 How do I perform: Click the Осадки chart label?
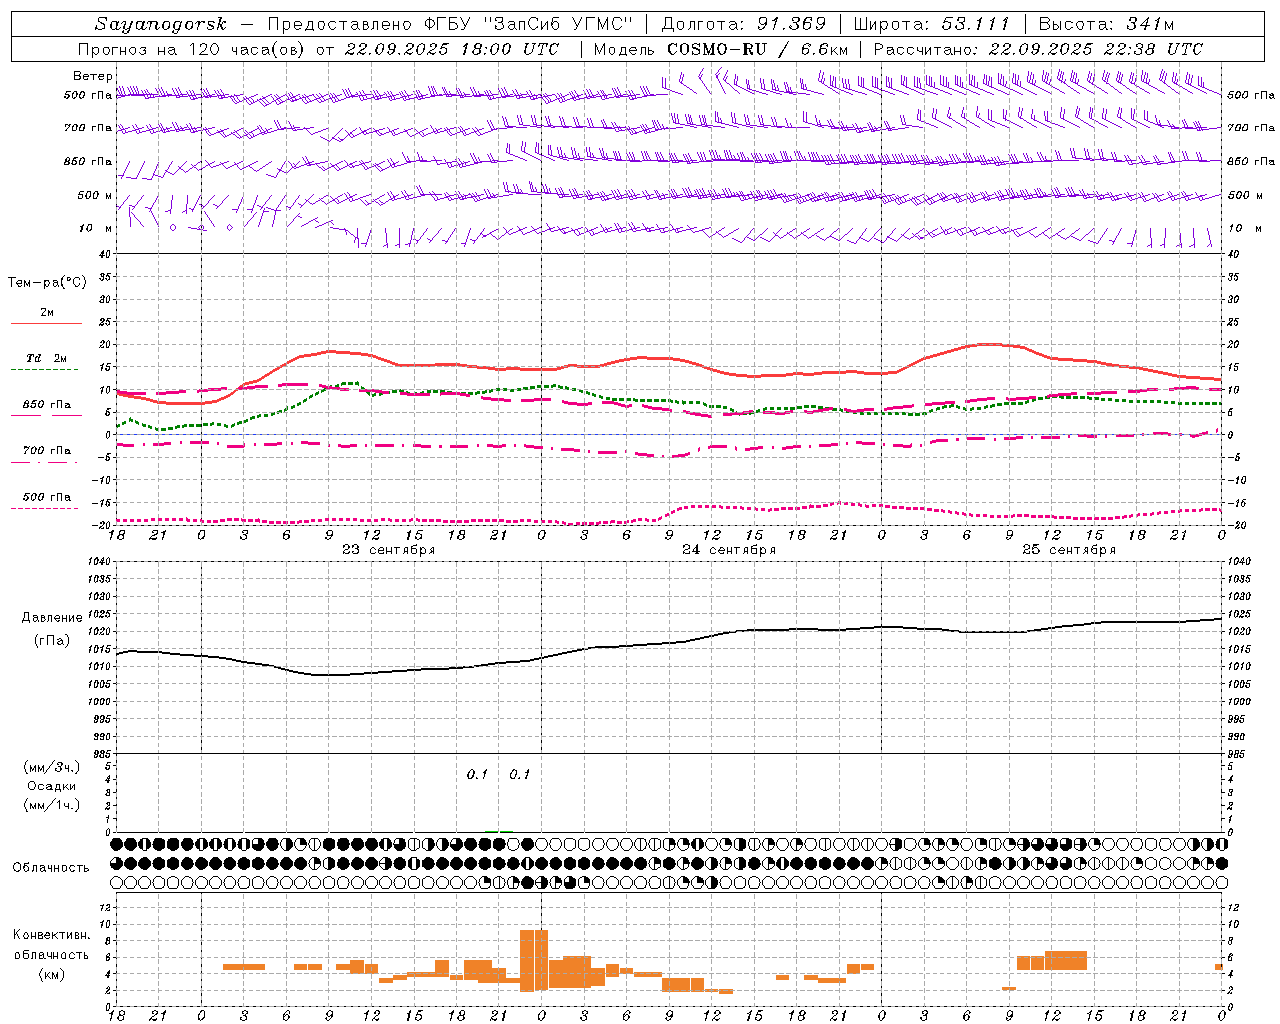click(x=51, y=786)
